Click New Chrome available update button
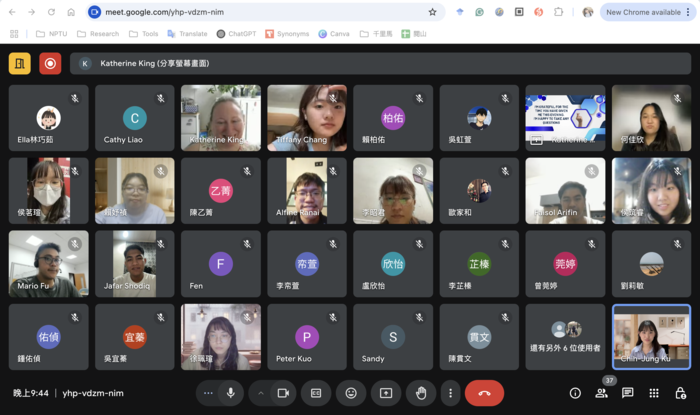The height and width of the screenshot is (415, 700). tap(648, 12)
